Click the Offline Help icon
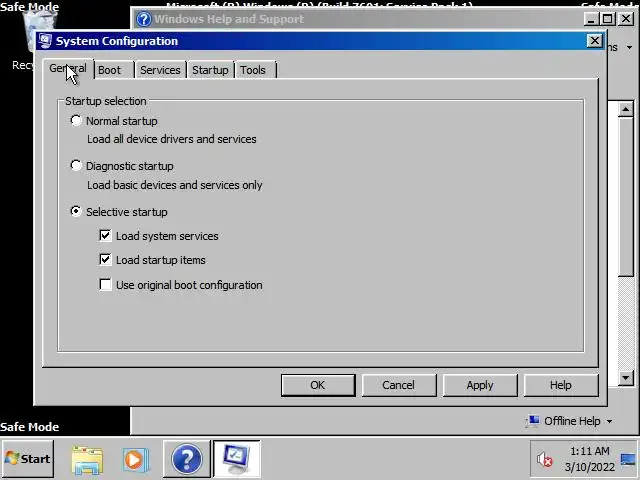The height and width of the screenshot is (480, 640). click(x=533, y=420)
